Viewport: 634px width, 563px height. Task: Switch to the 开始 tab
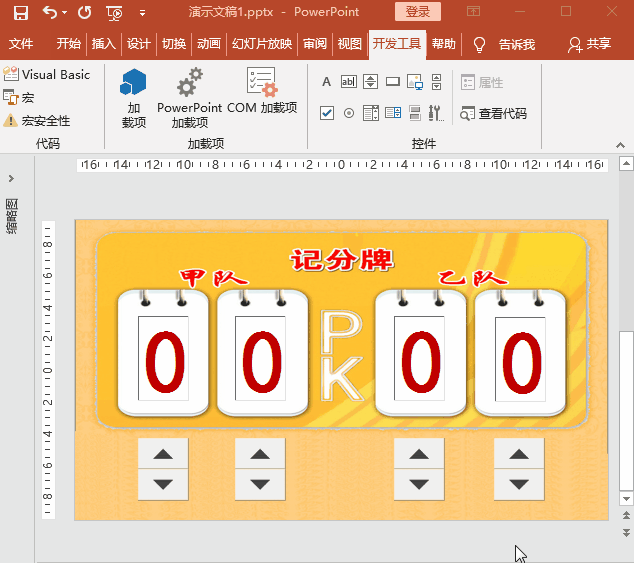[69, 43]
